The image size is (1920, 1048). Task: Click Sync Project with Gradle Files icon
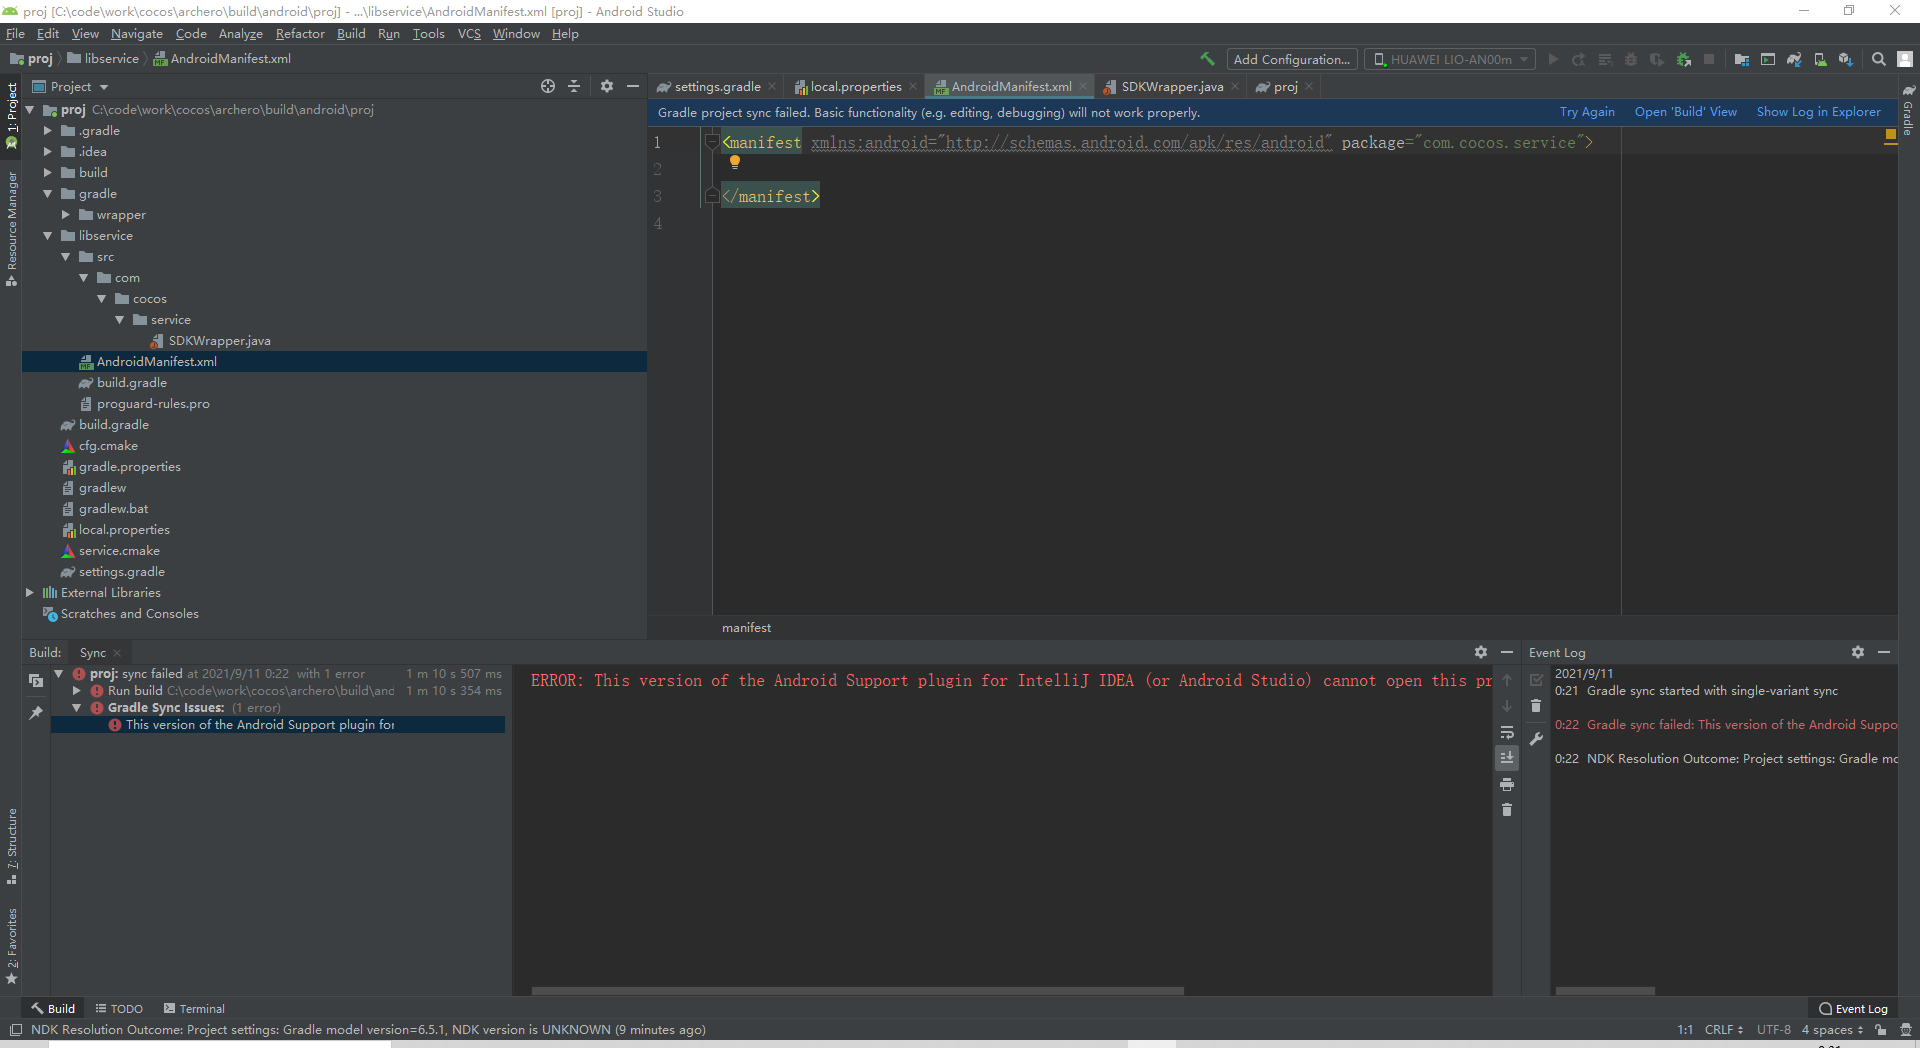1794,60
